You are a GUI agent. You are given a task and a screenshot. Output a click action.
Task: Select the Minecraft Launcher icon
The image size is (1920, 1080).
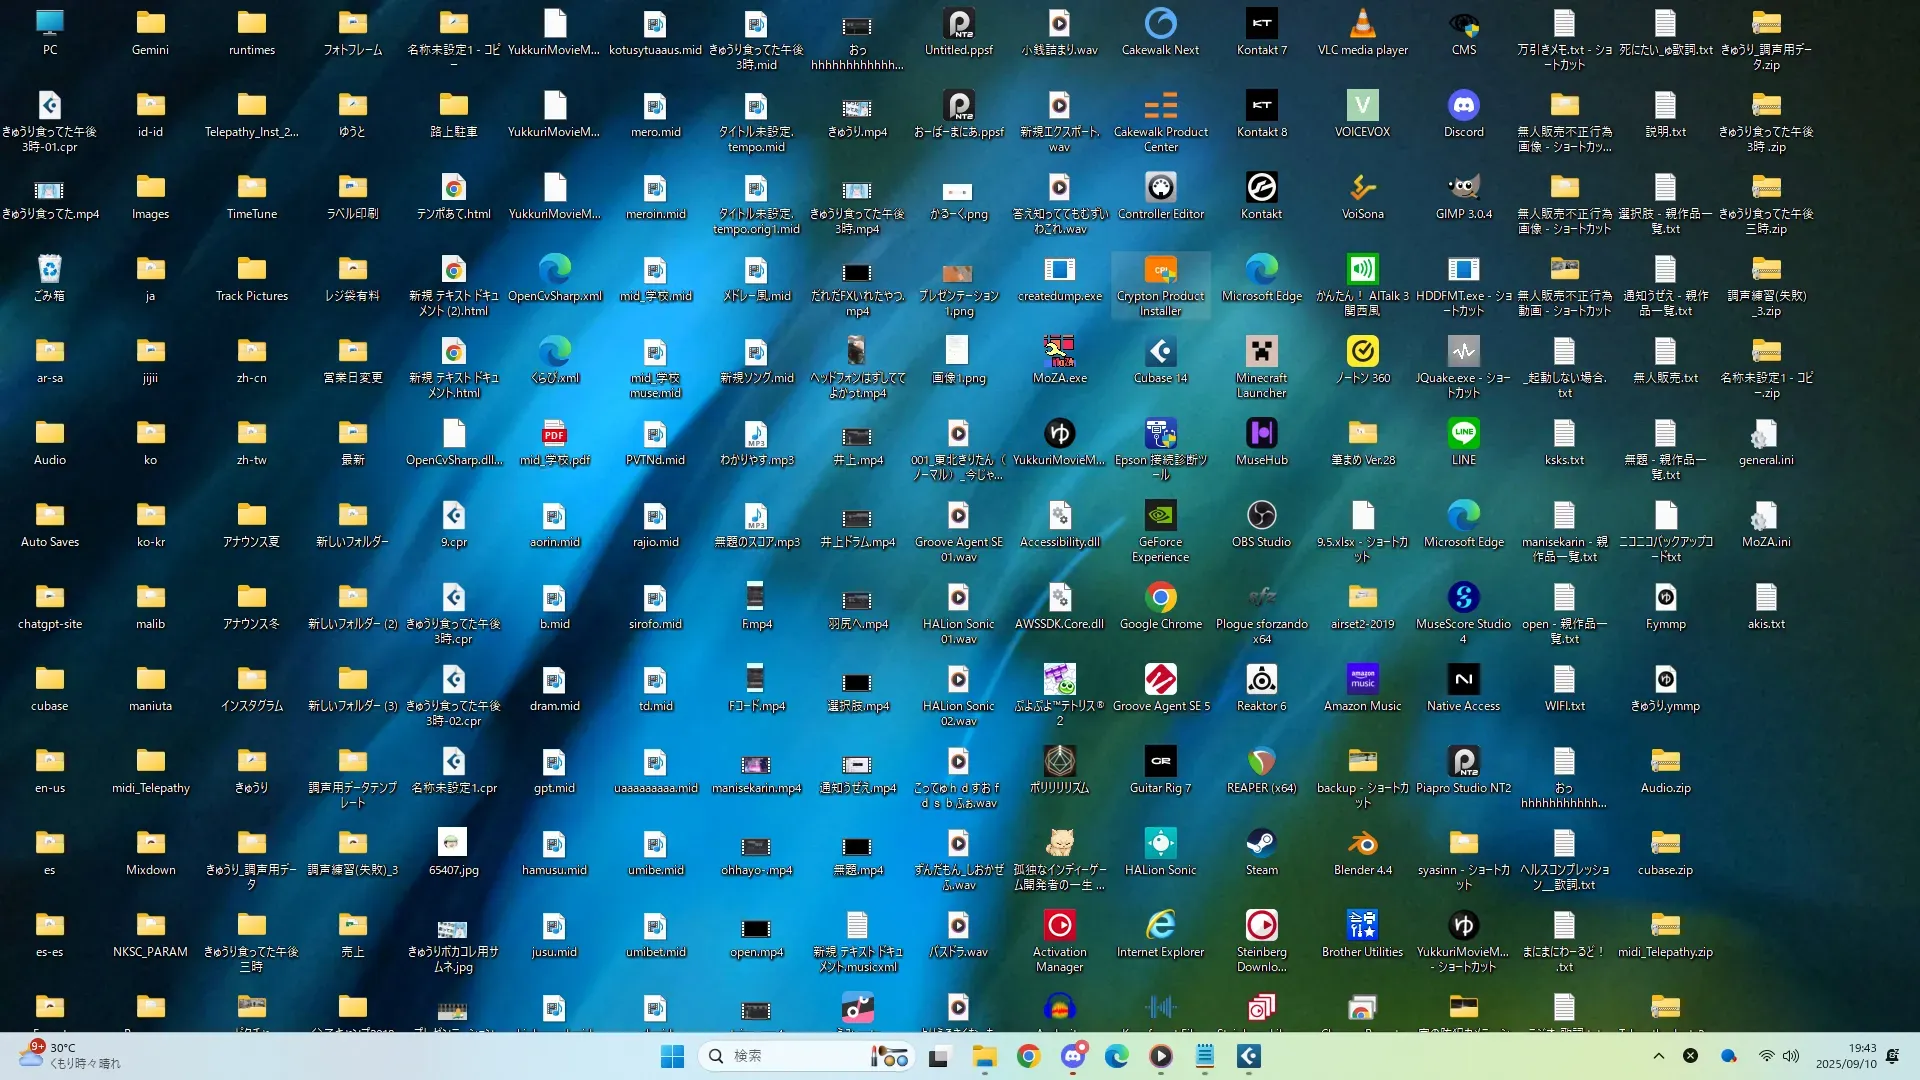pos(1261,352)
